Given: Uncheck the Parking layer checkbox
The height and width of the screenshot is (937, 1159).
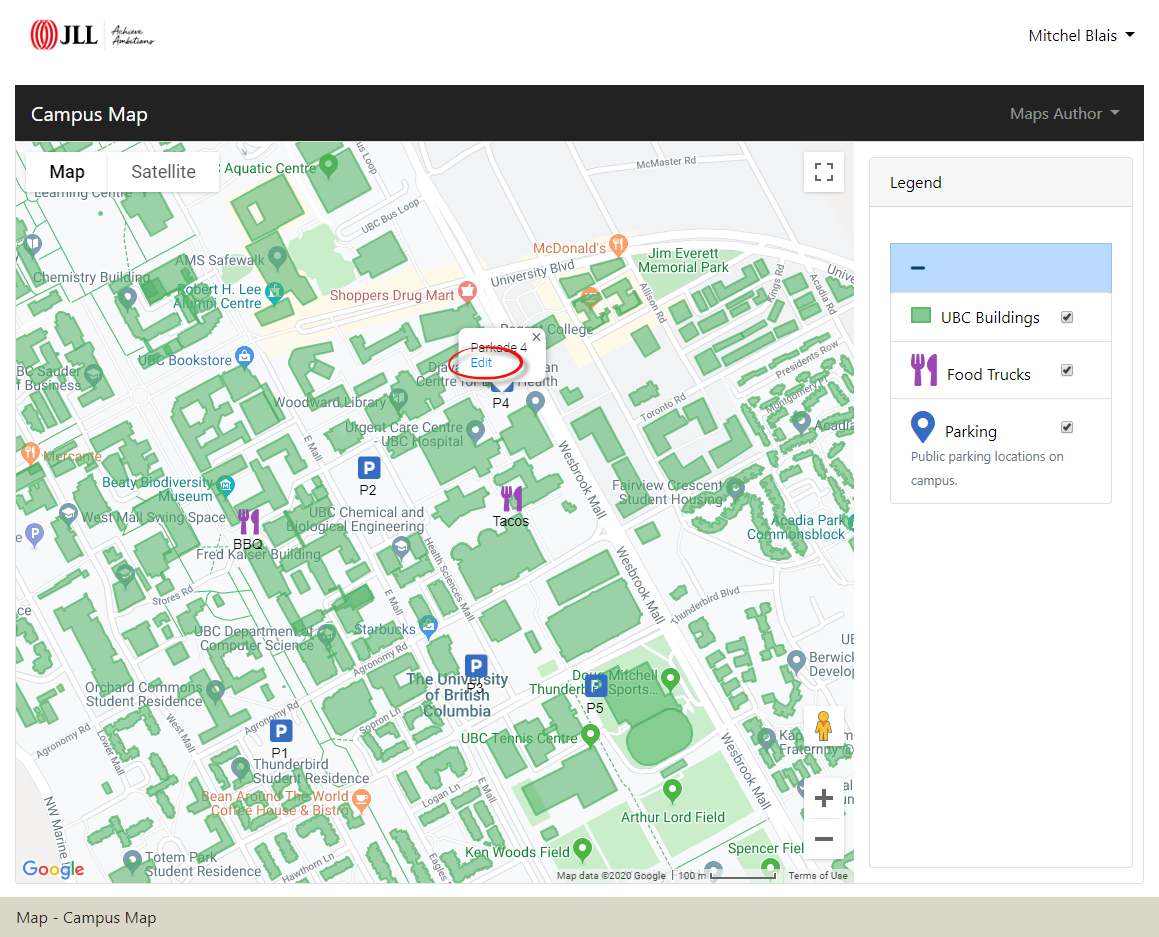Looking at the screenshot, I should (1067, 427).
